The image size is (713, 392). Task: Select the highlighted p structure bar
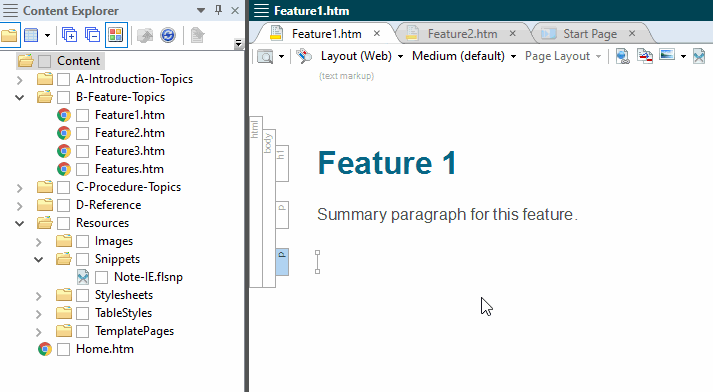click(x=282, y=262)
